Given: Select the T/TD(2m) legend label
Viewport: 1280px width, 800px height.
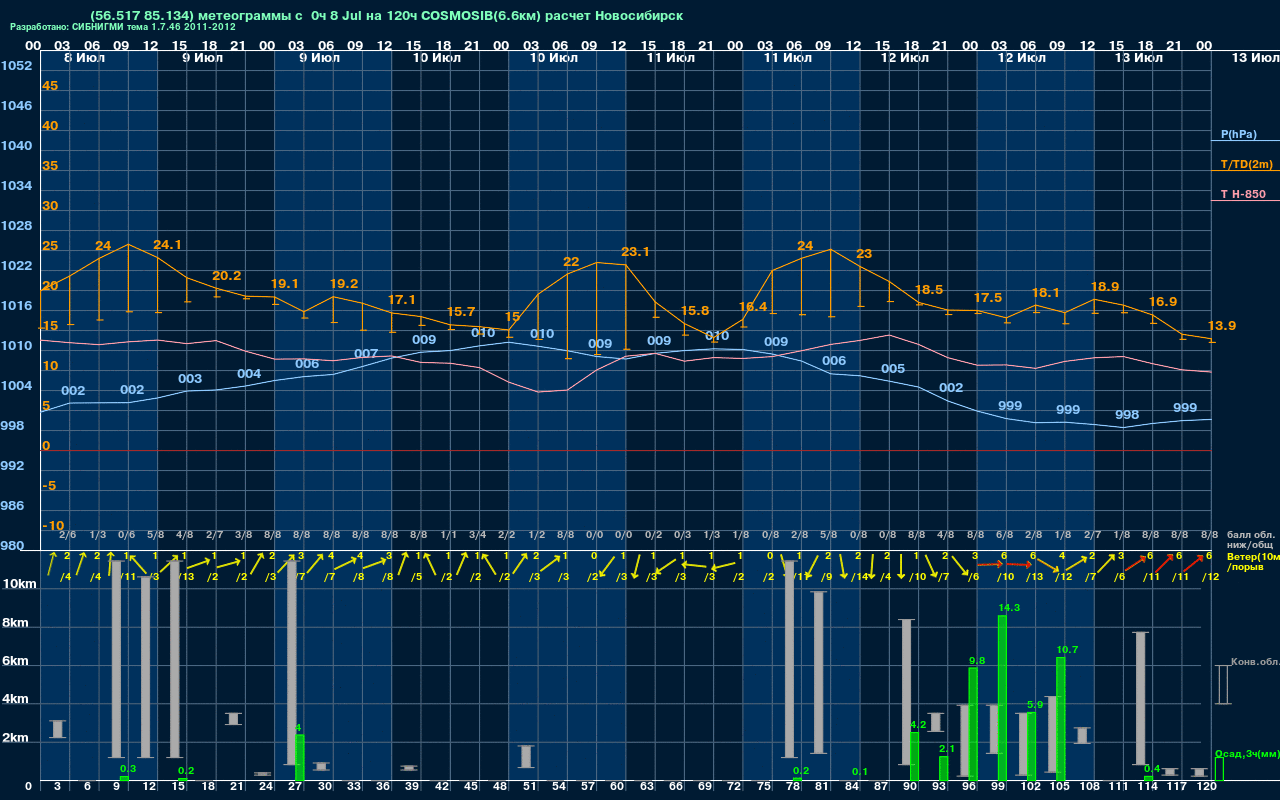Looking at the screenshot, I should 1246,164.
